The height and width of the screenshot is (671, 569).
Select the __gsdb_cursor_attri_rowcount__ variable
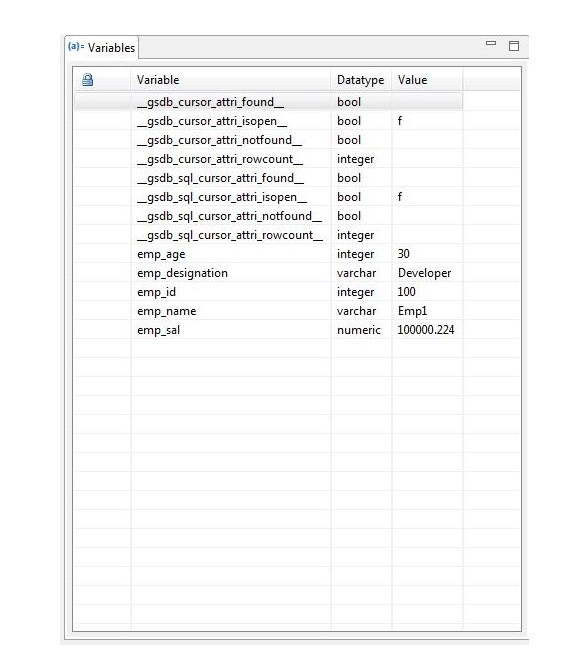220,159
